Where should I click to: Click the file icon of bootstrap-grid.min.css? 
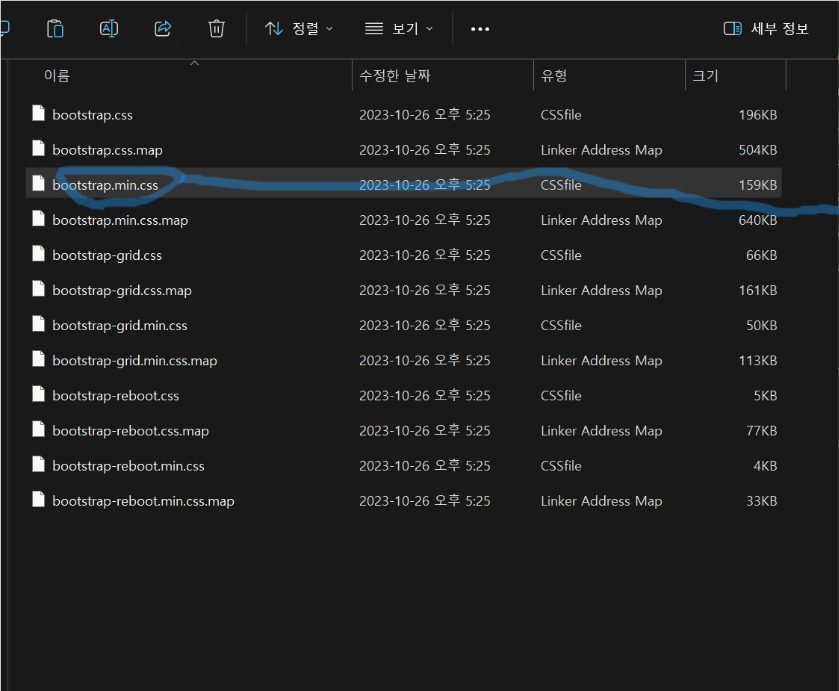38,323
